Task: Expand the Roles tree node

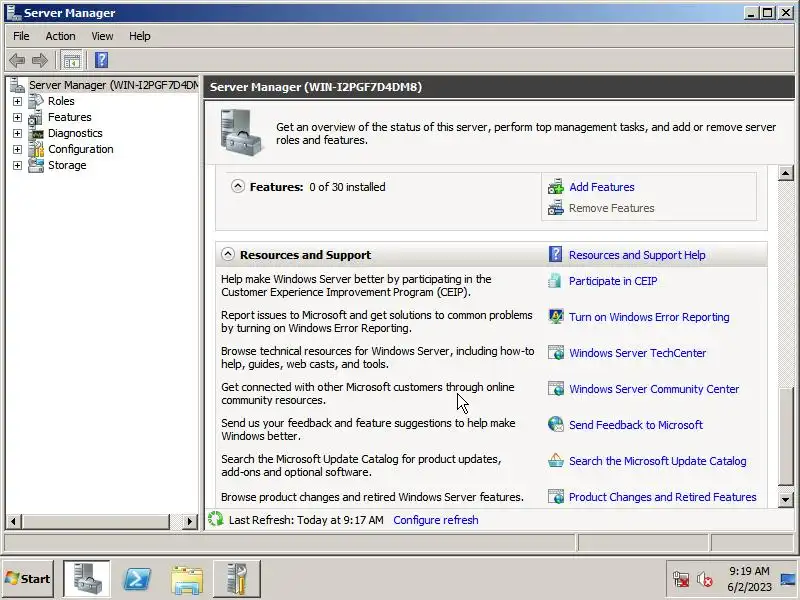Action: (x=17, y=102)
